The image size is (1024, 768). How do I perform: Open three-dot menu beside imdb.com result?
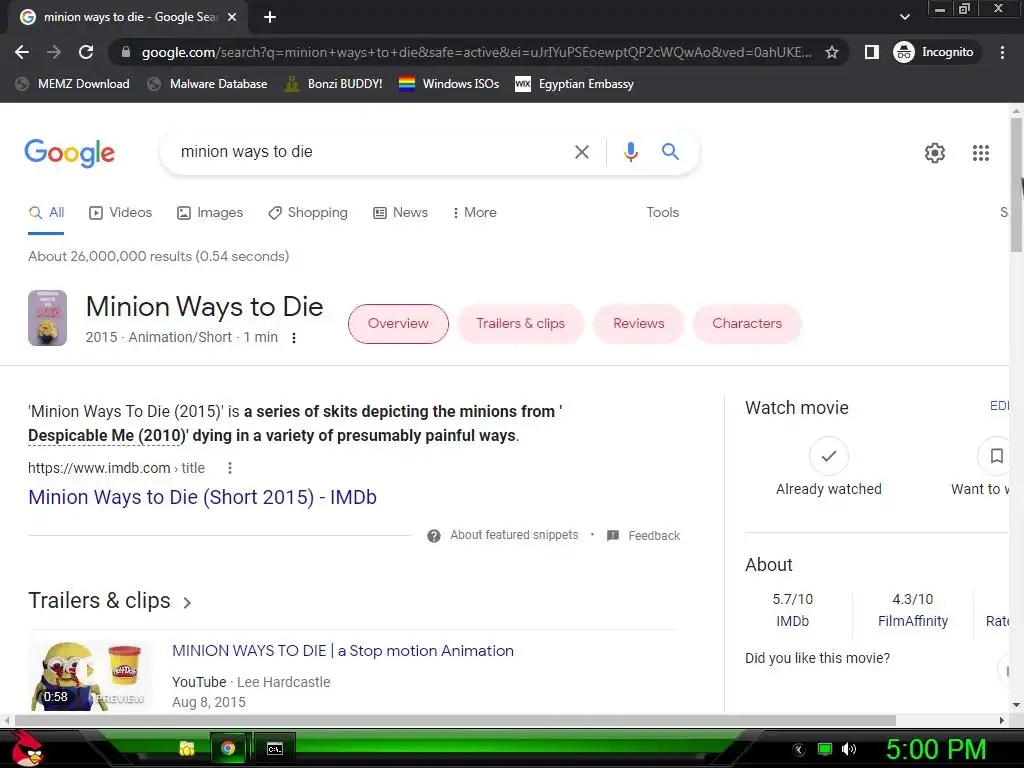point(230,468)
